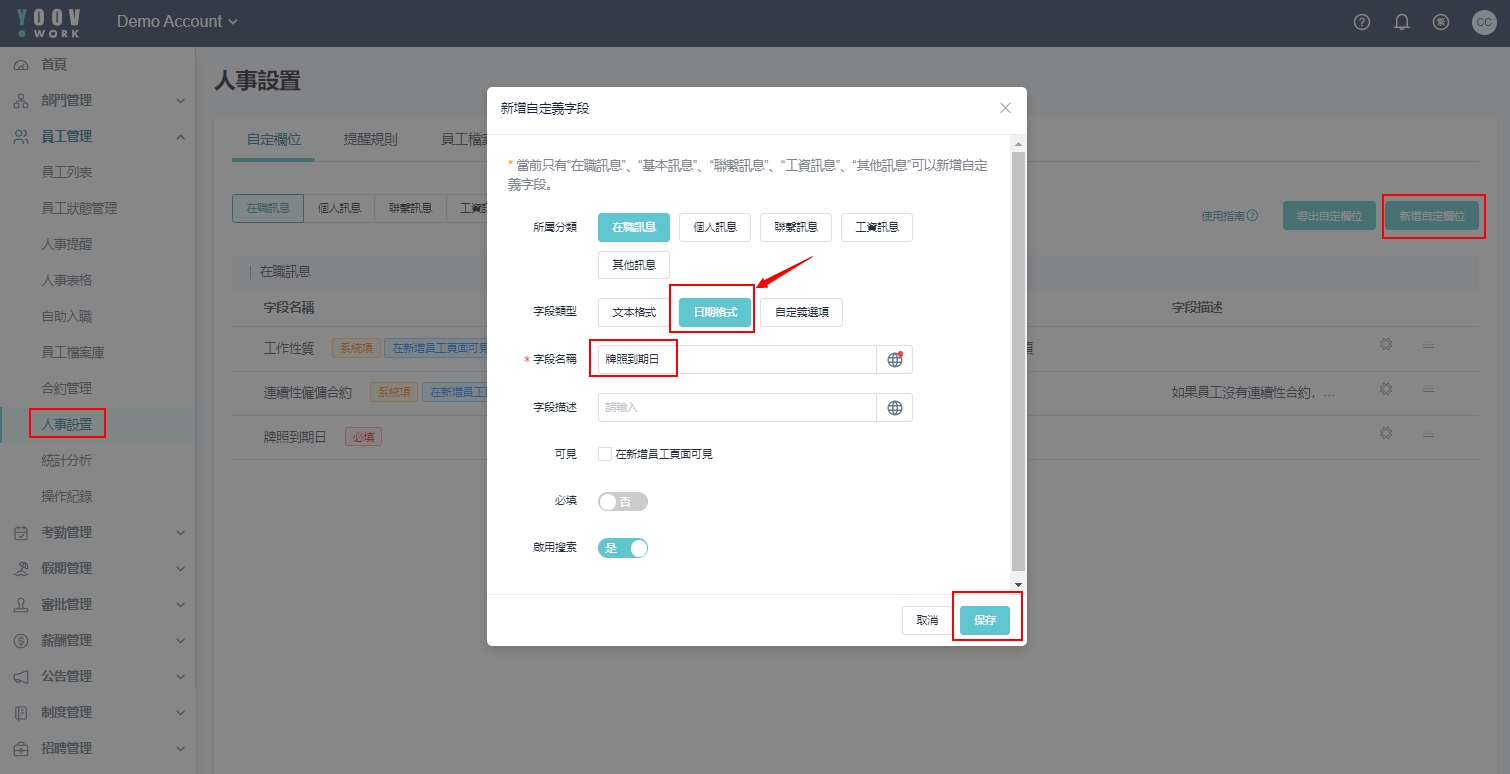Image resolution: width=1510 pixels, height=774 pixels.
Task: Click the dialog's vertical scrollbar
Action: (1018, 360)
